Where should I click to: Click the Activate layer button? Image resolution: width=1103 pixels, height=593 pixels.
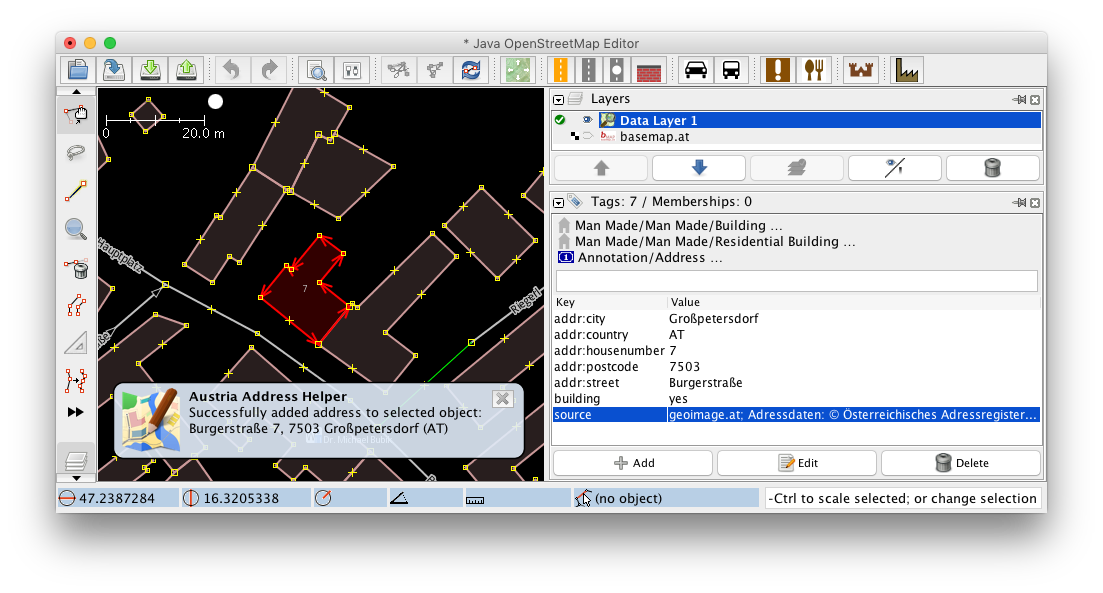797,168
